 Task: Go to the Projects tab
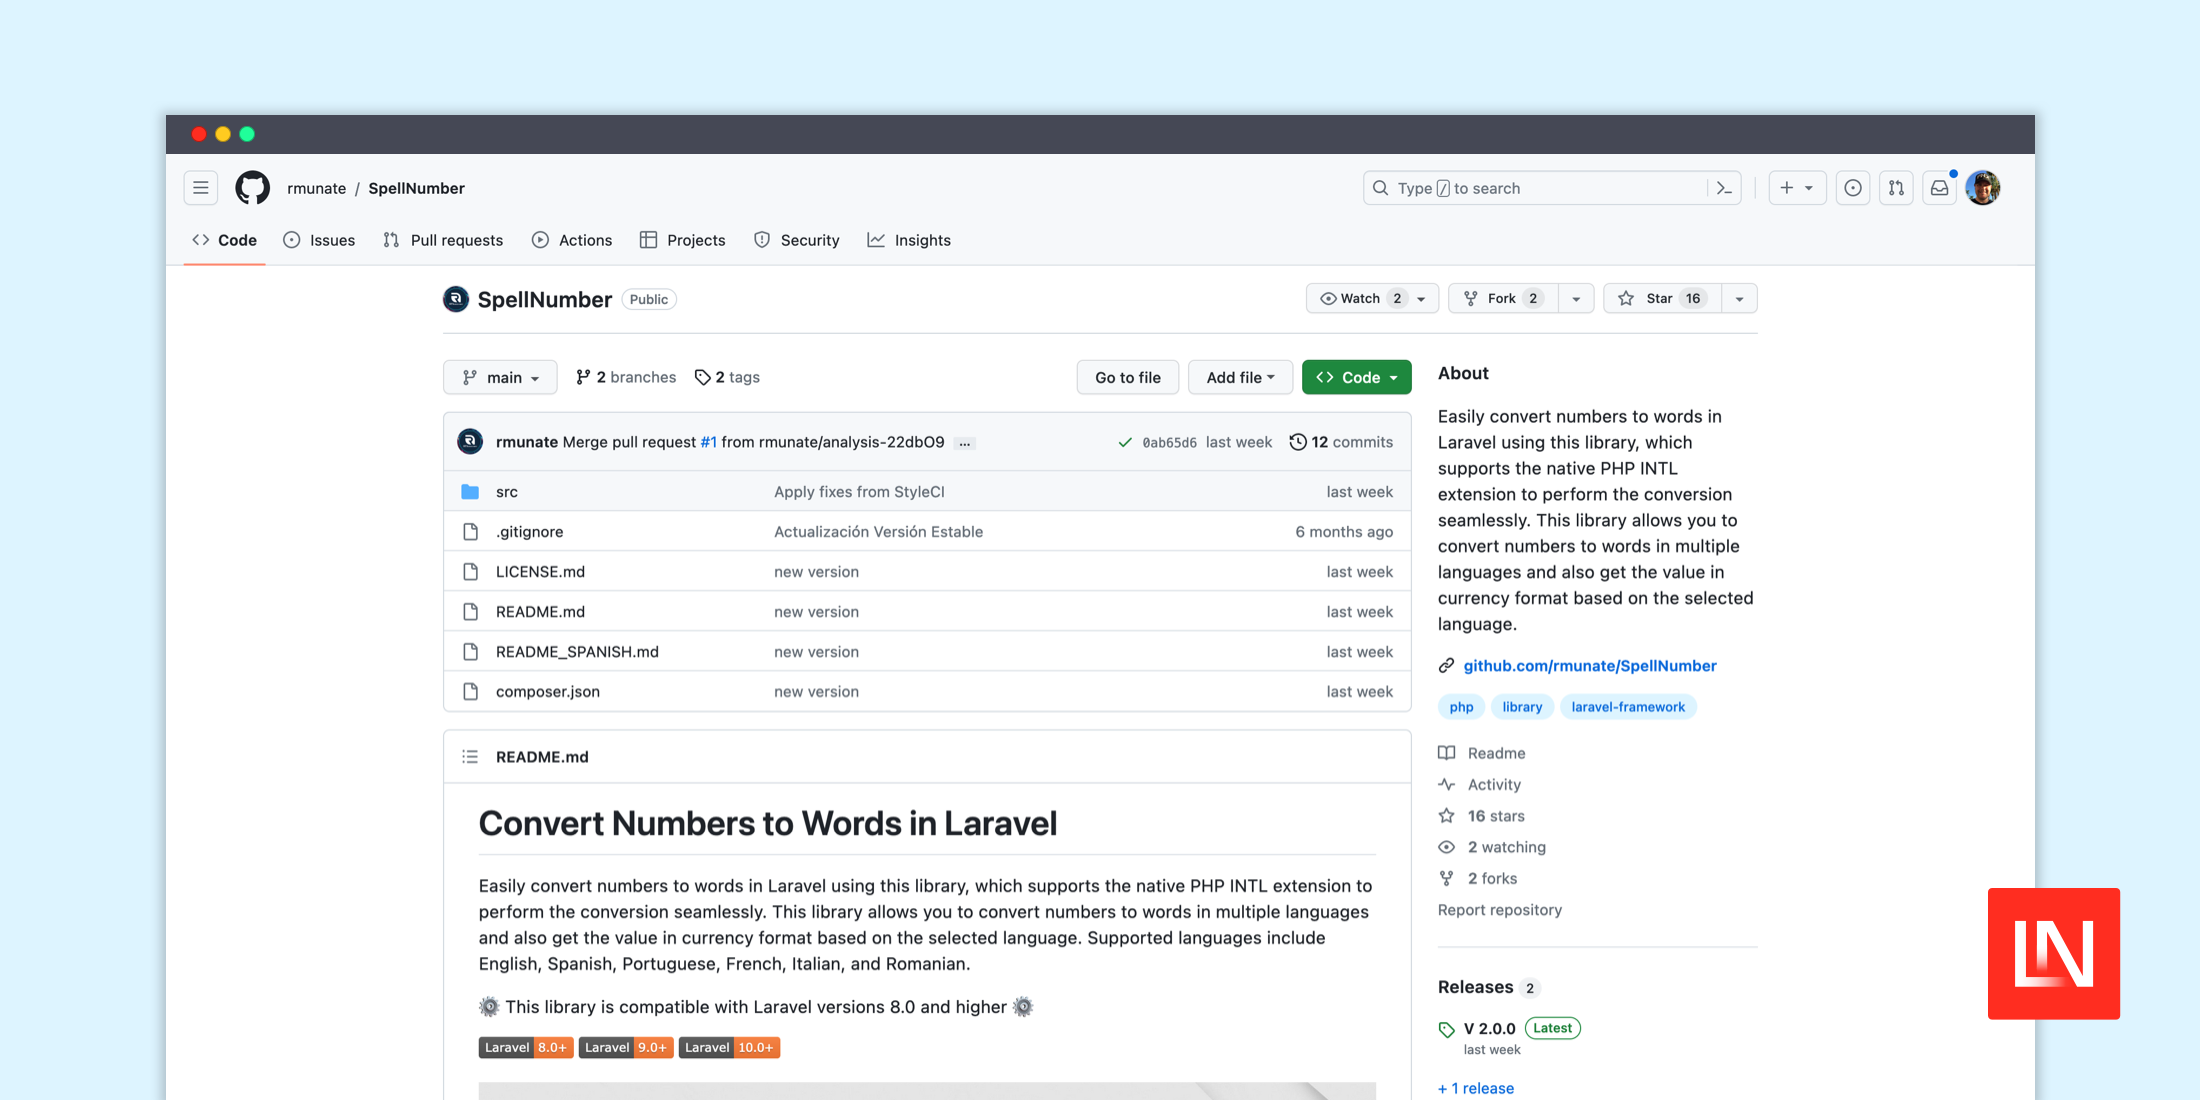coord(683,240)
